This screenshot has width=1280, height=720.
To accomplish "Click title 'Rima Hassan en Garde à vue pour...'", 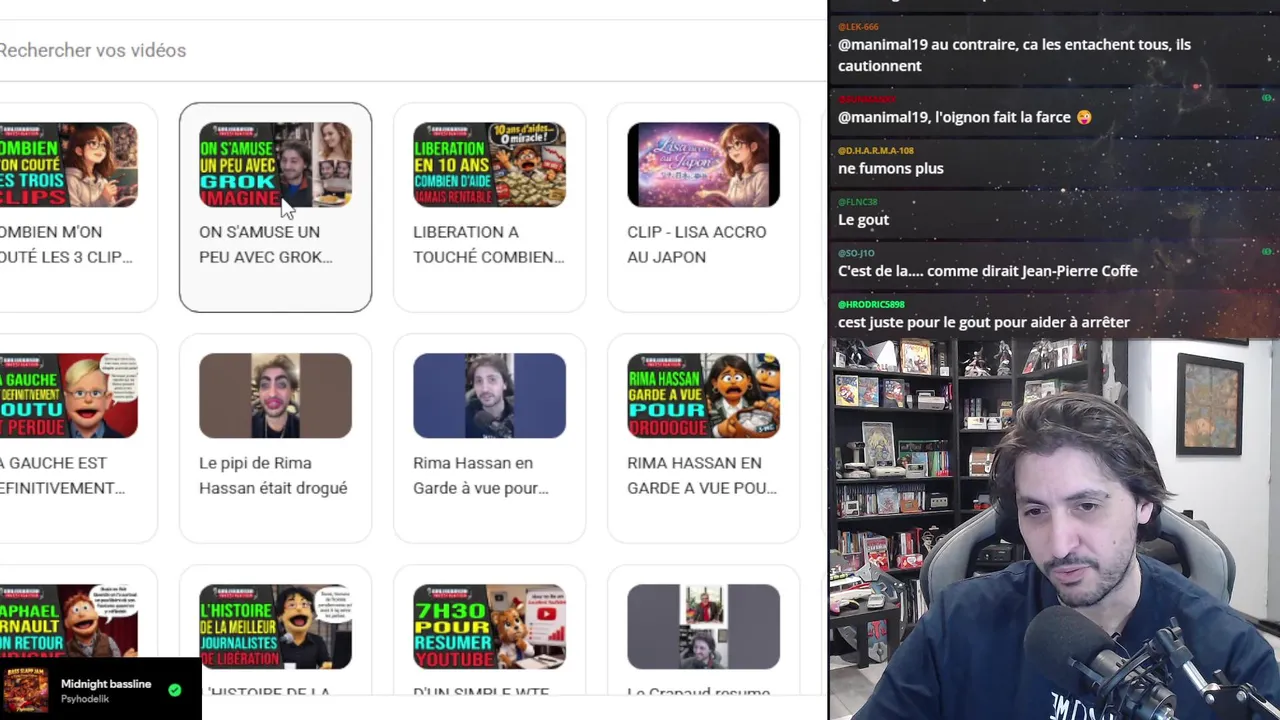I will 480,475.
